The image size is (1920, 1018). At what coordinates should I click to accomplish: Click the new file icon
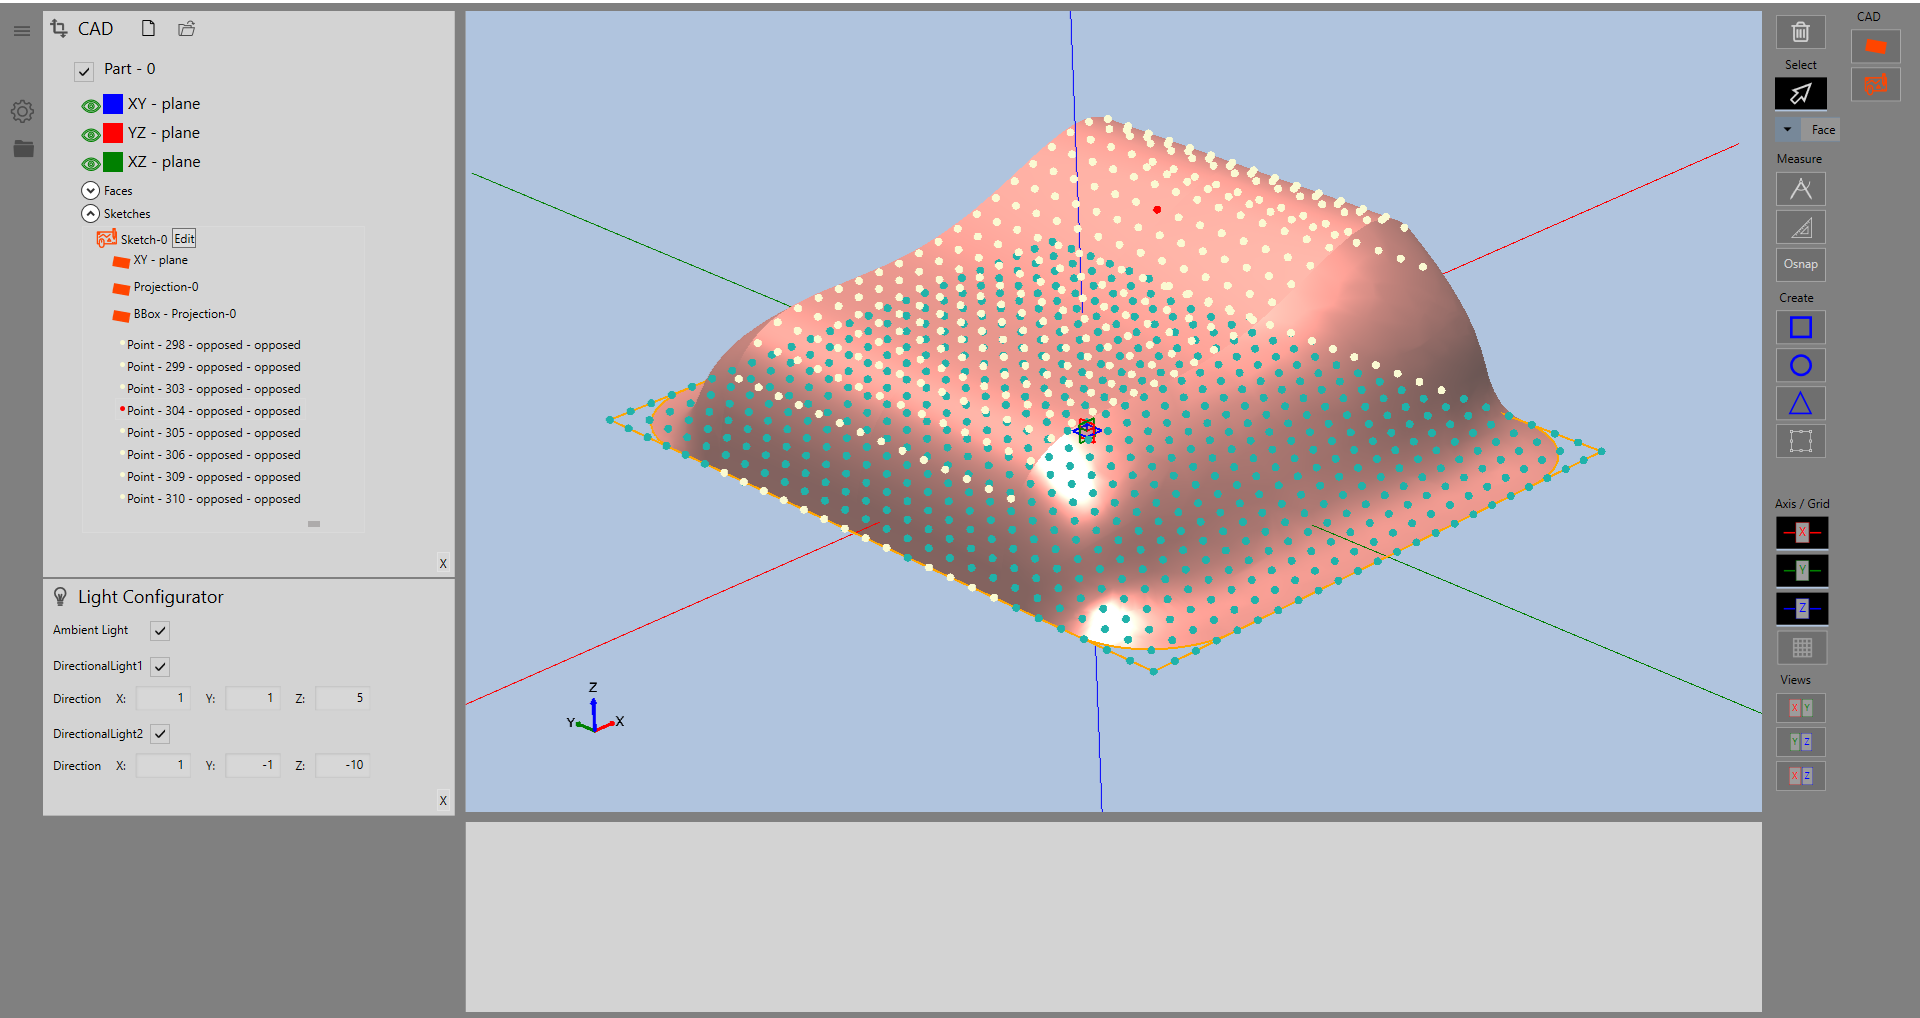pyautogui.click(x=148, y=29)
